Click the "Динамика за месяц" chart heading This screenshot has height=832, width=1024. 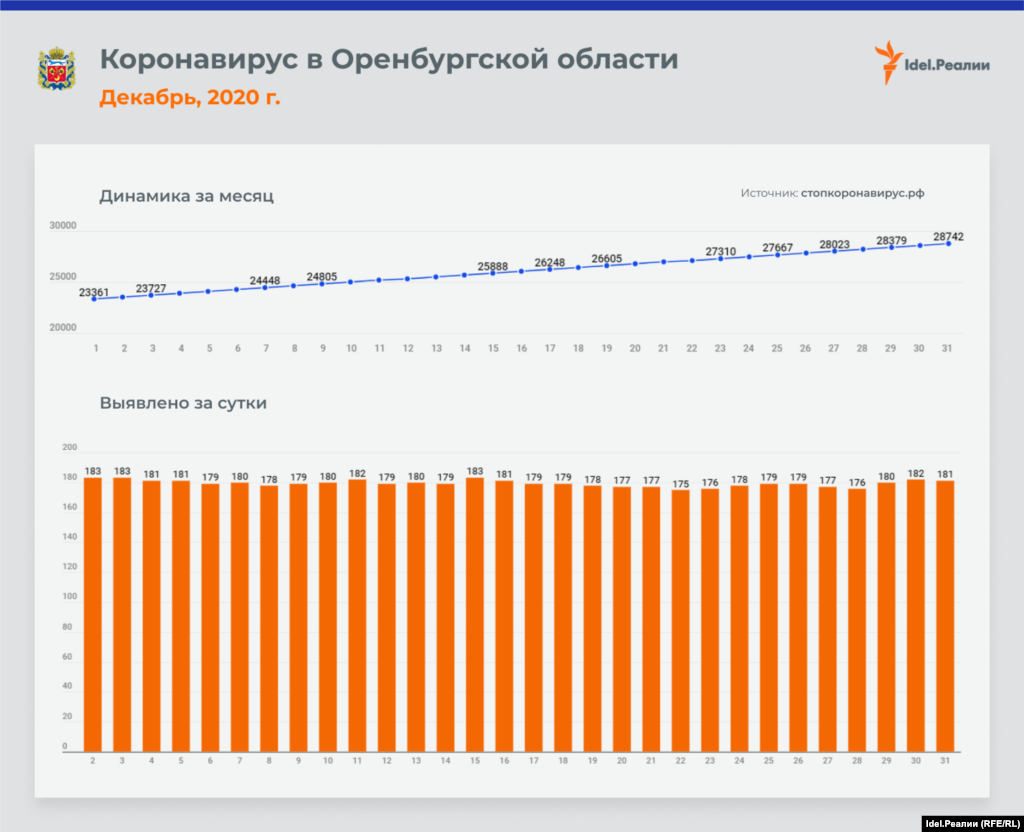pyautogui.click(x=186, y=196)
